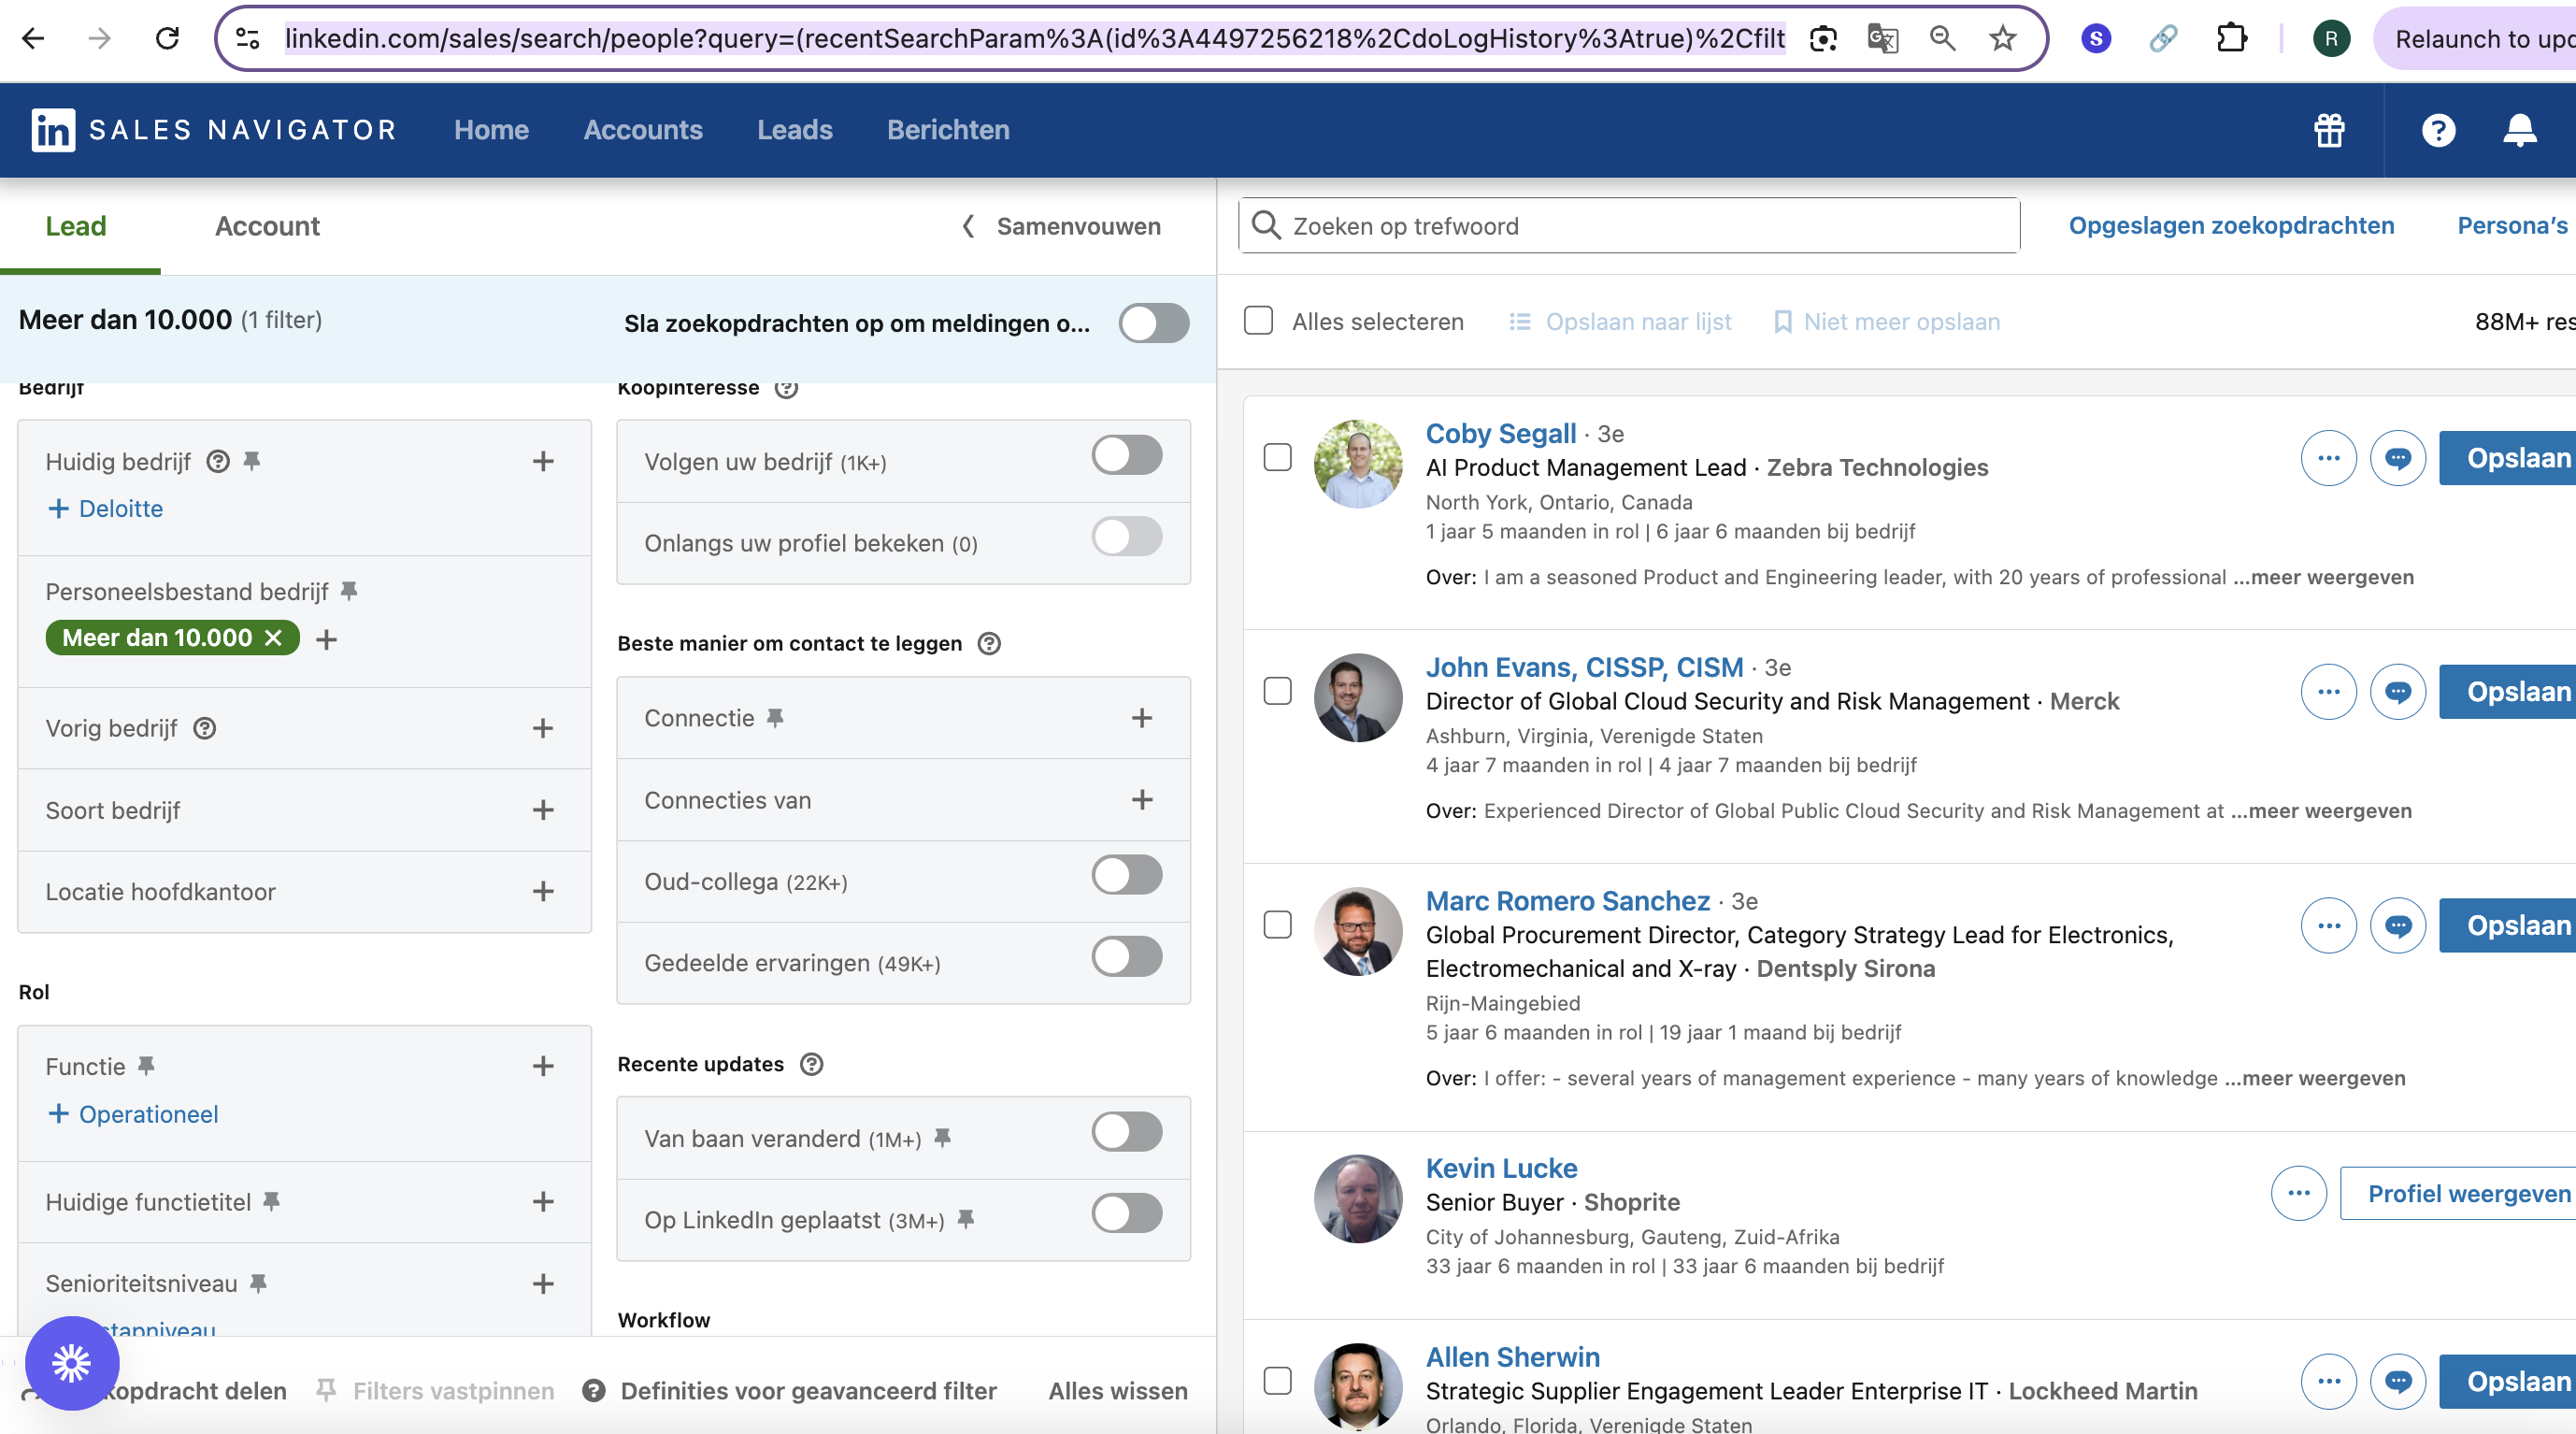Enable Van baan veranderd toggle
The width and height of the screenshot is (2576, 1434).
[x=1127, y=1132]
